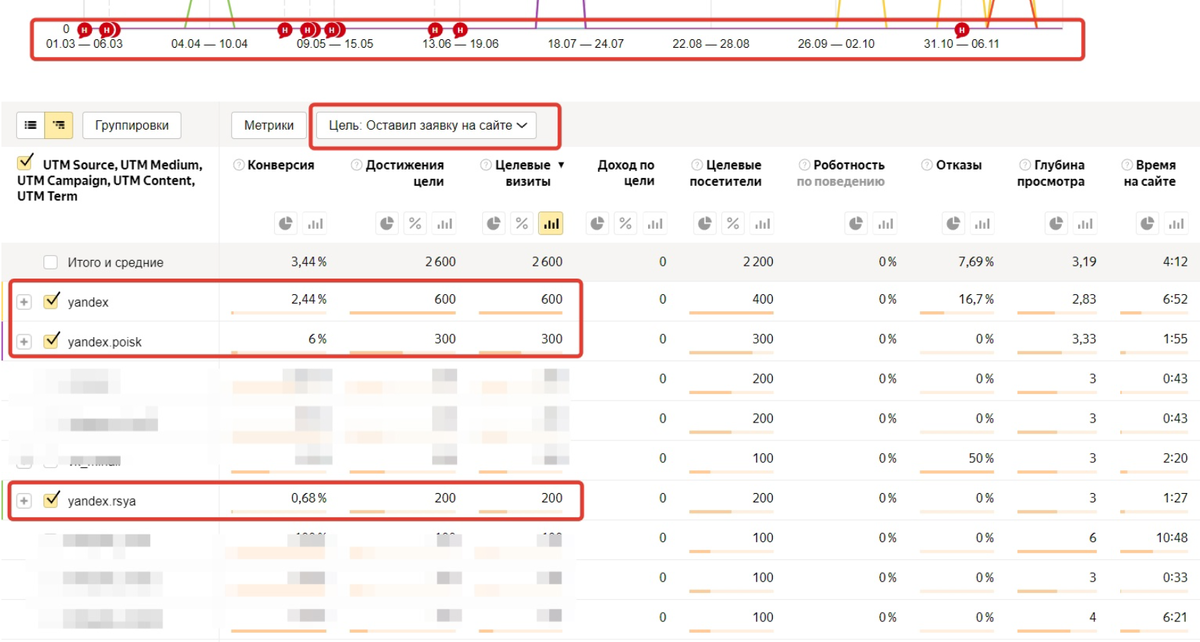Open help icon next to Целевые визиты
Image resolution: width=1200 pixels, height=642 pixels.
click(x=486, y=165)
